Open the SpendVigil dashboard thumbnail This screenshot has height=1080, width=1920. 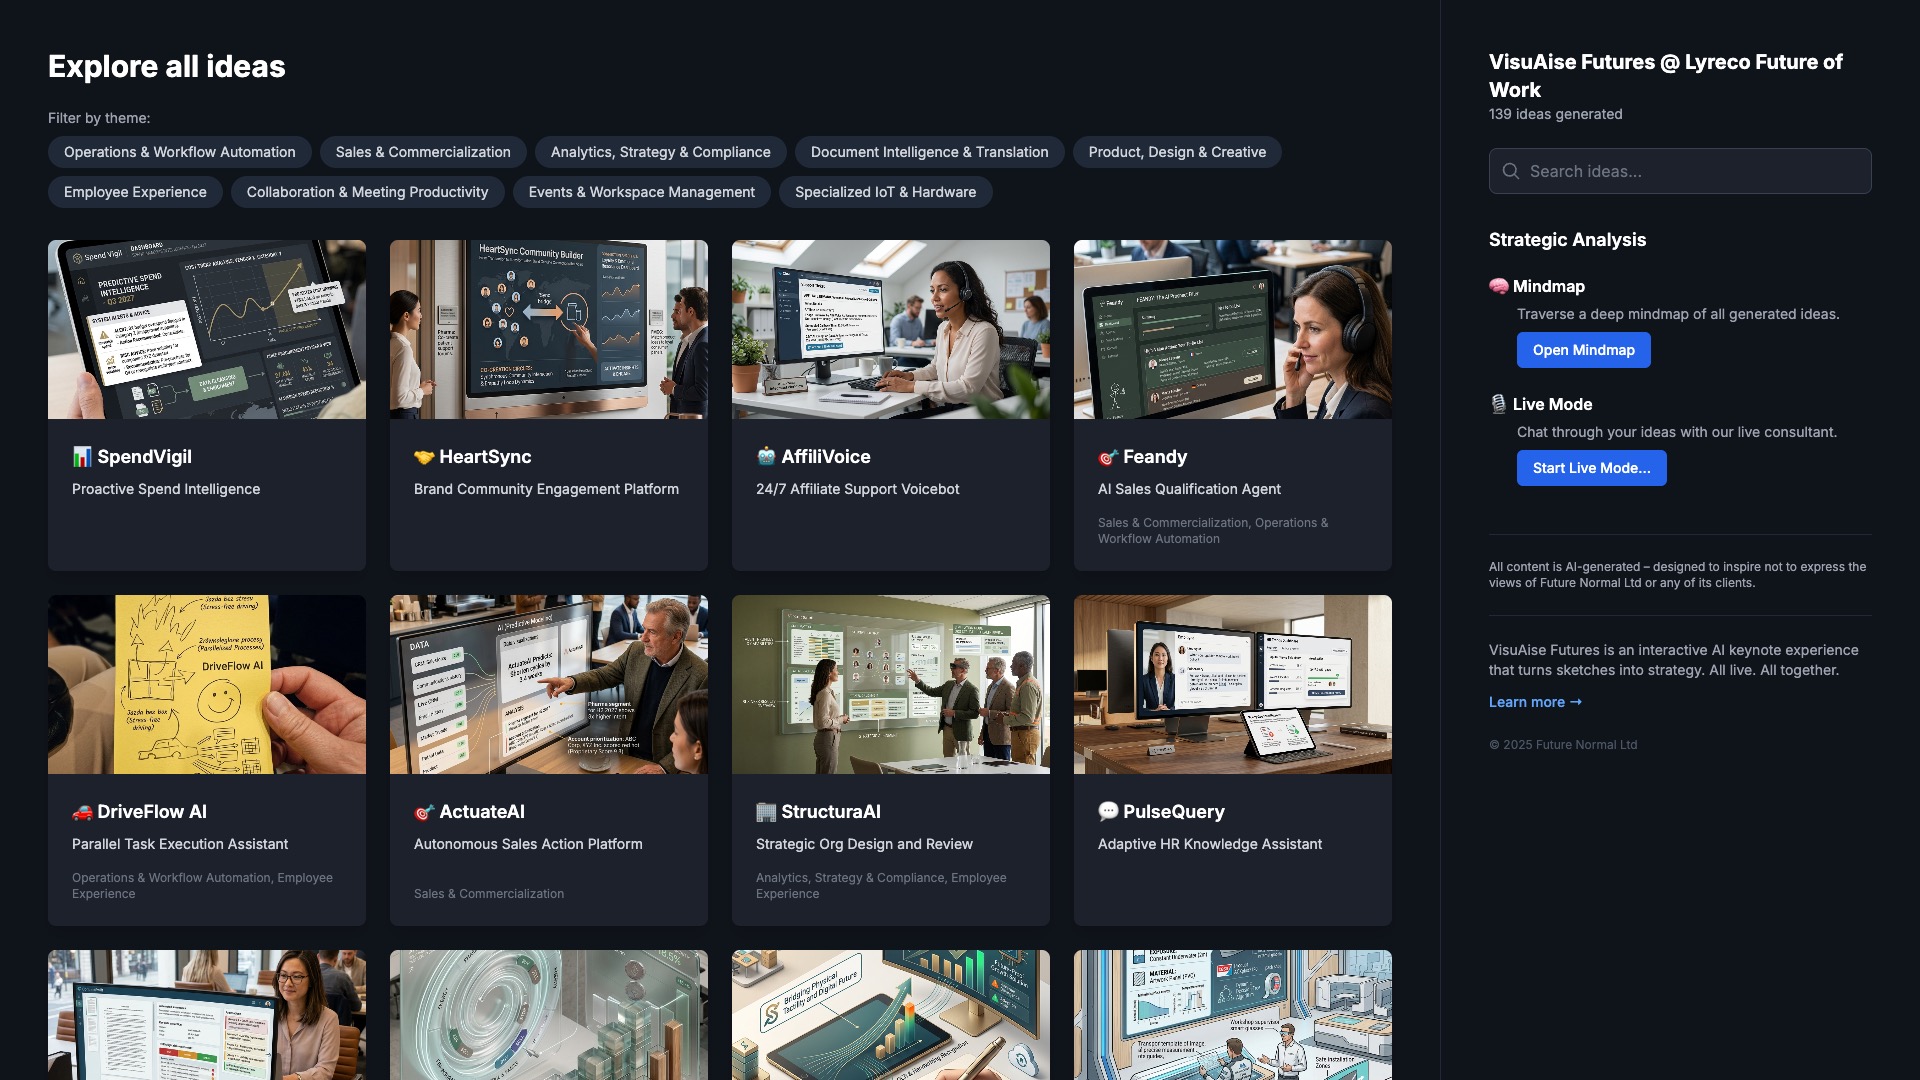(207, 329)
